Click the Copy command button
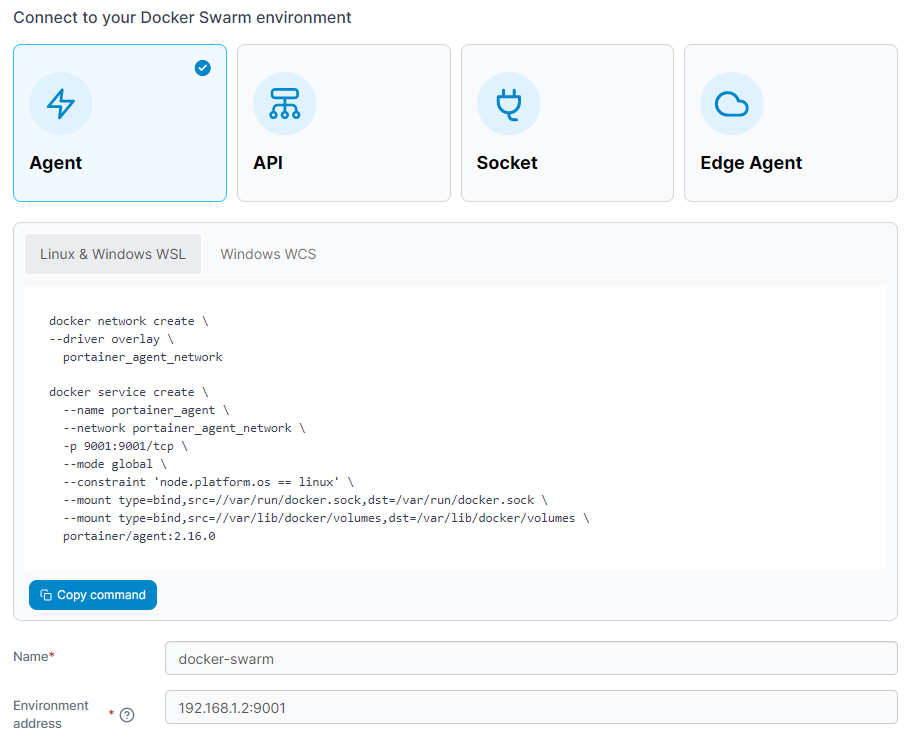The height and width of the screenshot is (743, 910). pos(93,595)
